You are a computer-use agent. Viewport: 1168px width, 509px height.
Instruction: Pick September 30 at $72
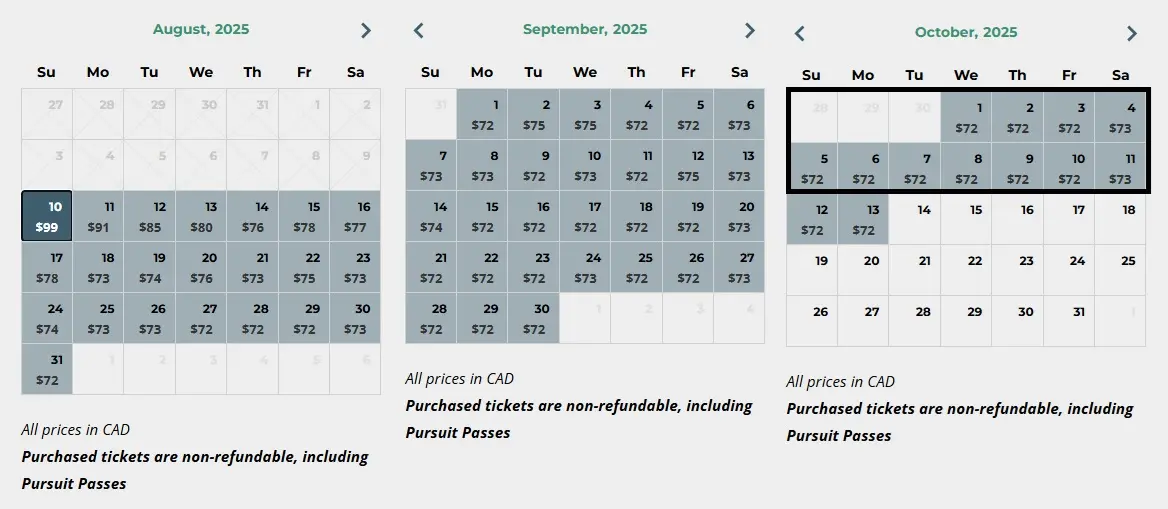533,318
